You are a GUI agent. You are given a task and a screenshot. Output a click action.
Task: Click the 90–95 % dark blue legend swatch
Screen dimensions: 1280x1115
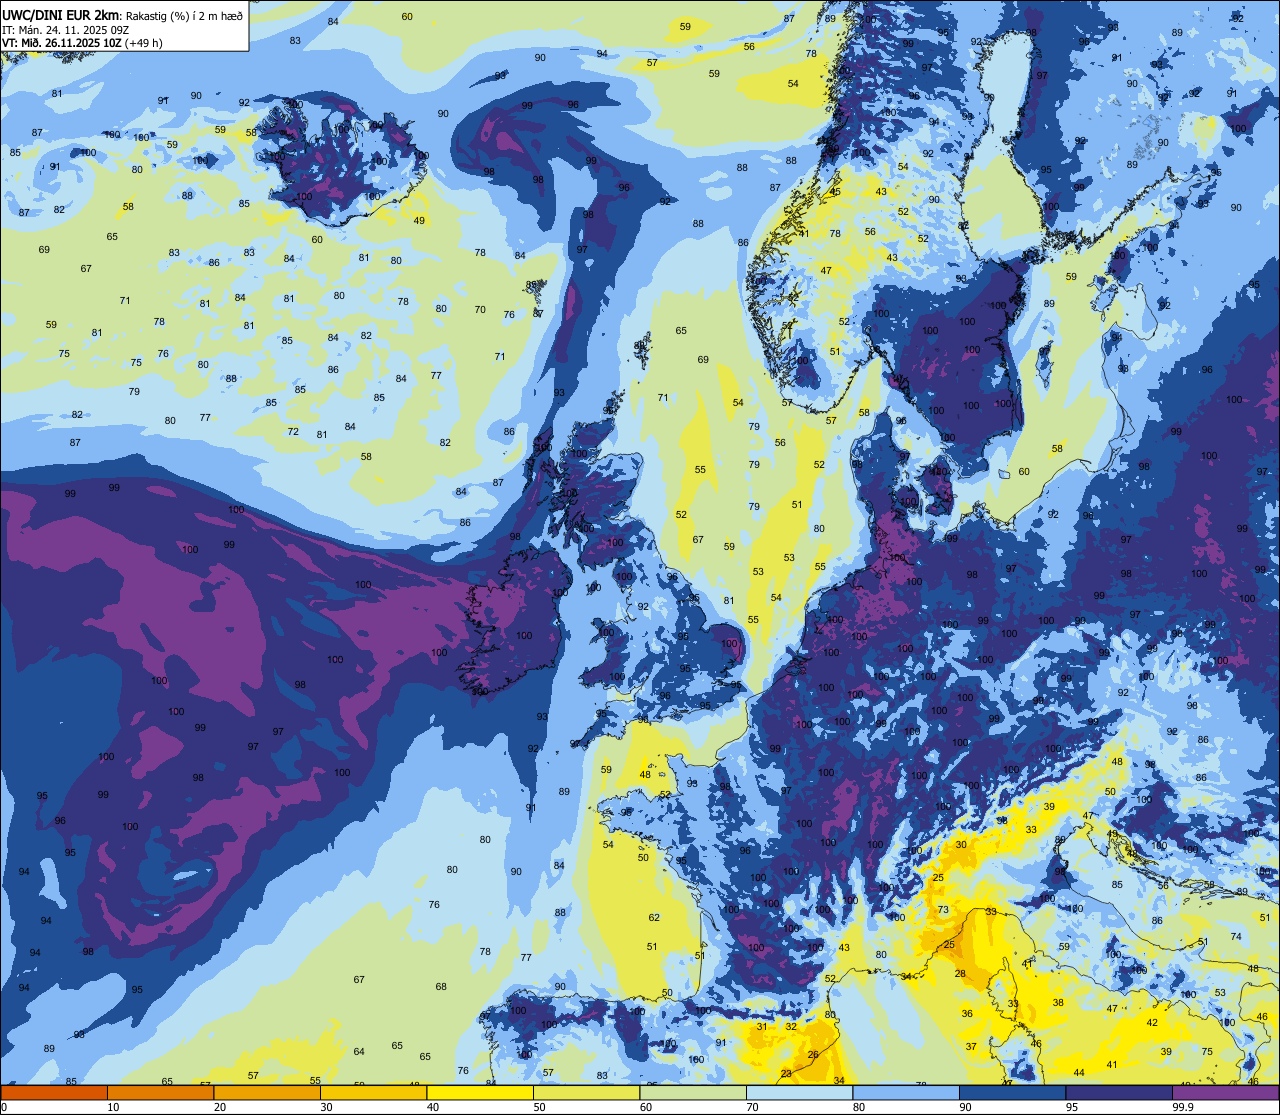(1012, 1092)
